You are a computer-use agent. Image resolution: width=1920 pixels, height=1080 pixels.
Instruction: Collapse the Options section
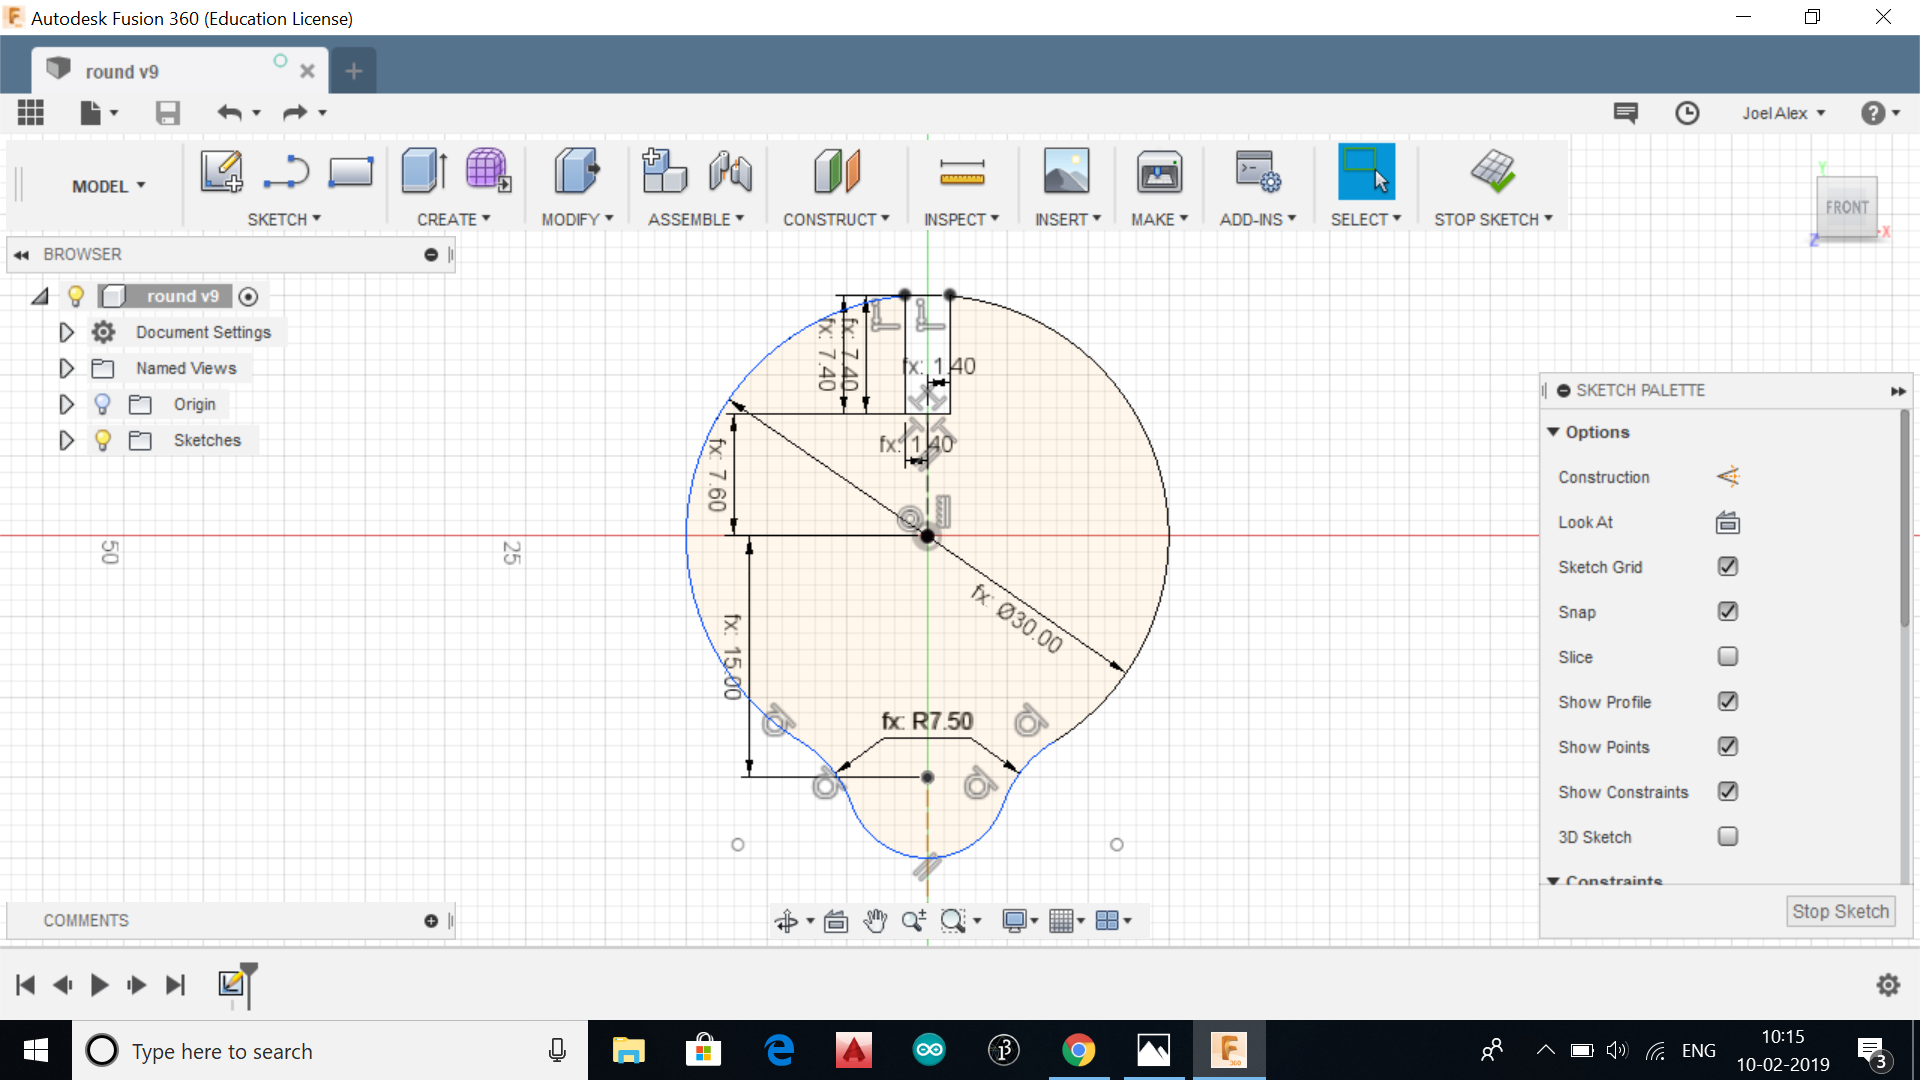coord(1553,432)
